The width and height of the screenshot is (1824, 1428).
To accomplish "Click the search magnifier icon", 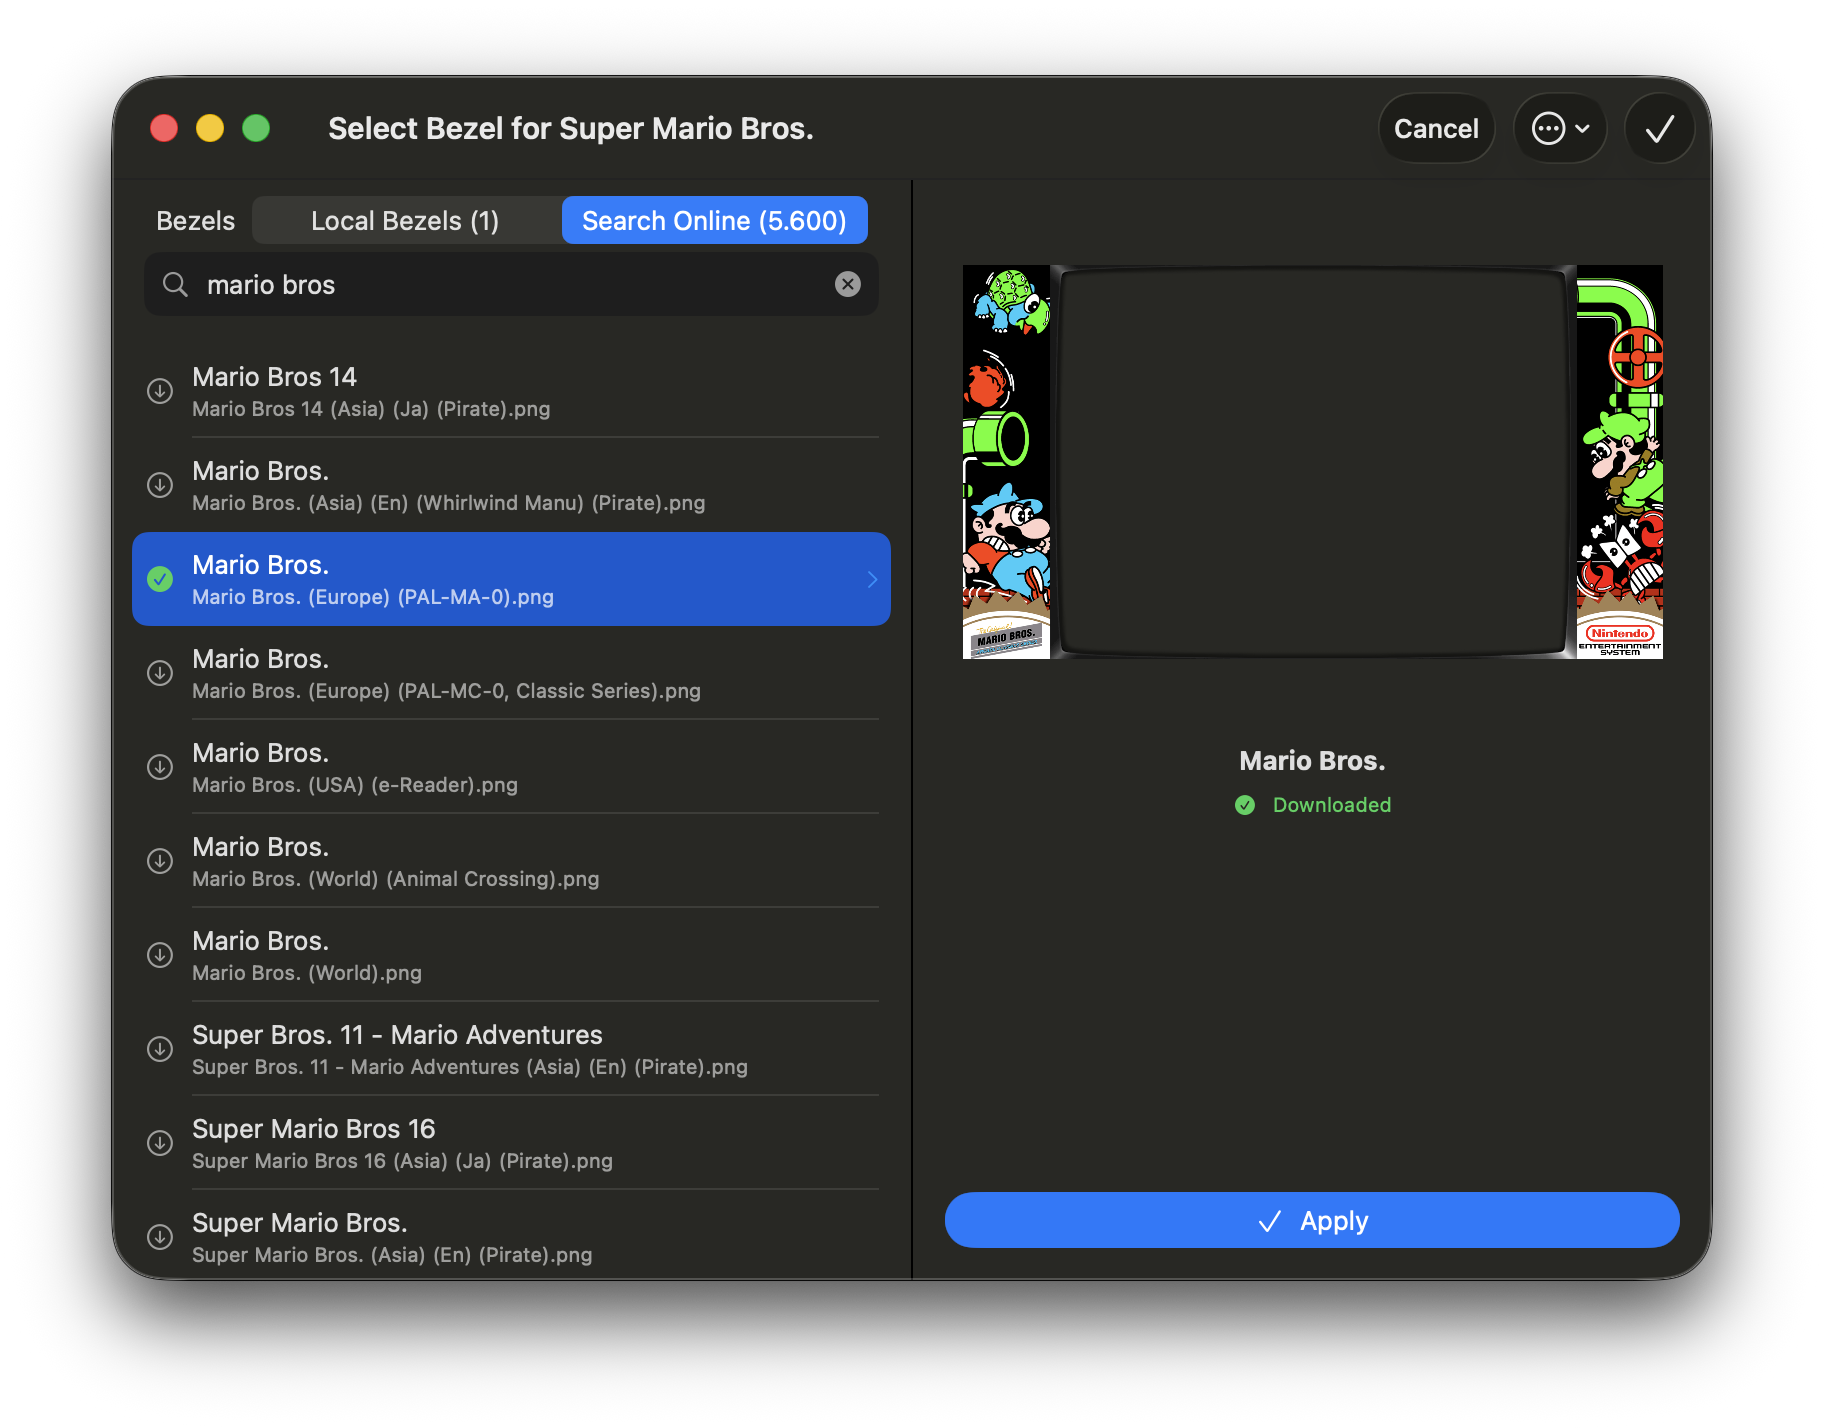I will coord(175,285).
